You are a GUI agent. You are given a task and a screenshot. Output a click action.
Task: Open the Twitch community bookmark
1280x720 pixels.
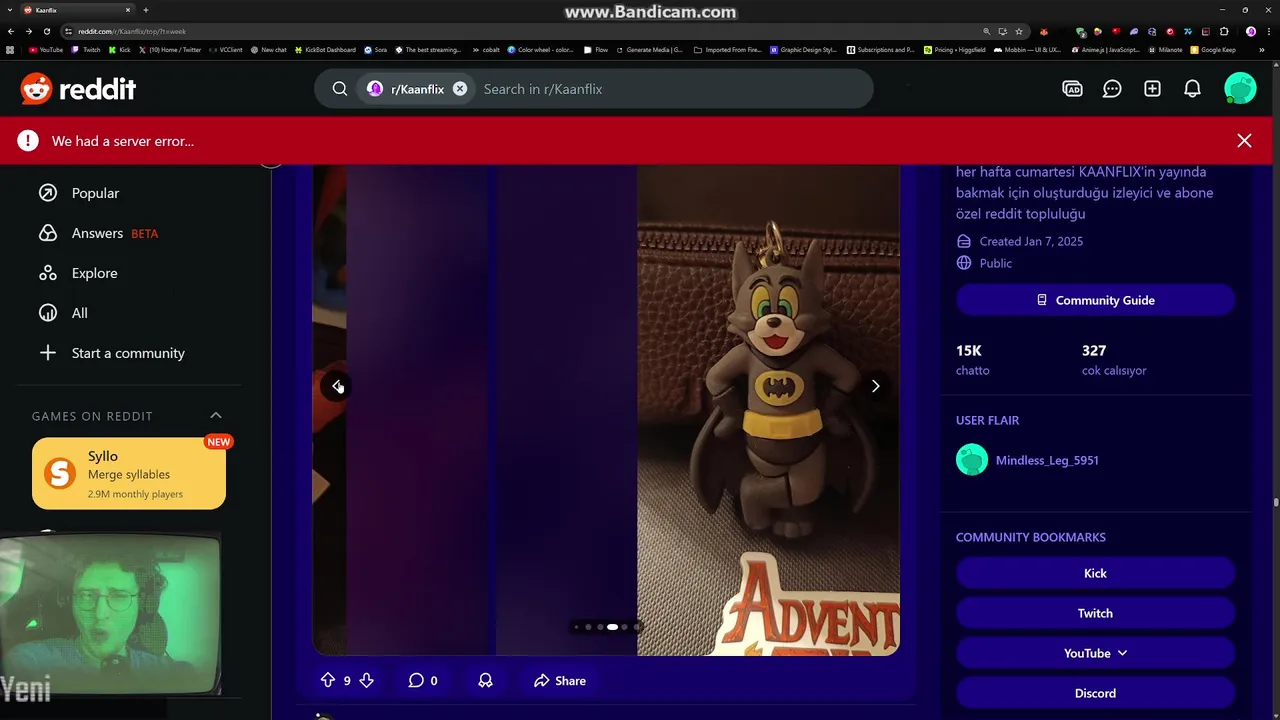pyautogui.click(x=1095, y=613)
